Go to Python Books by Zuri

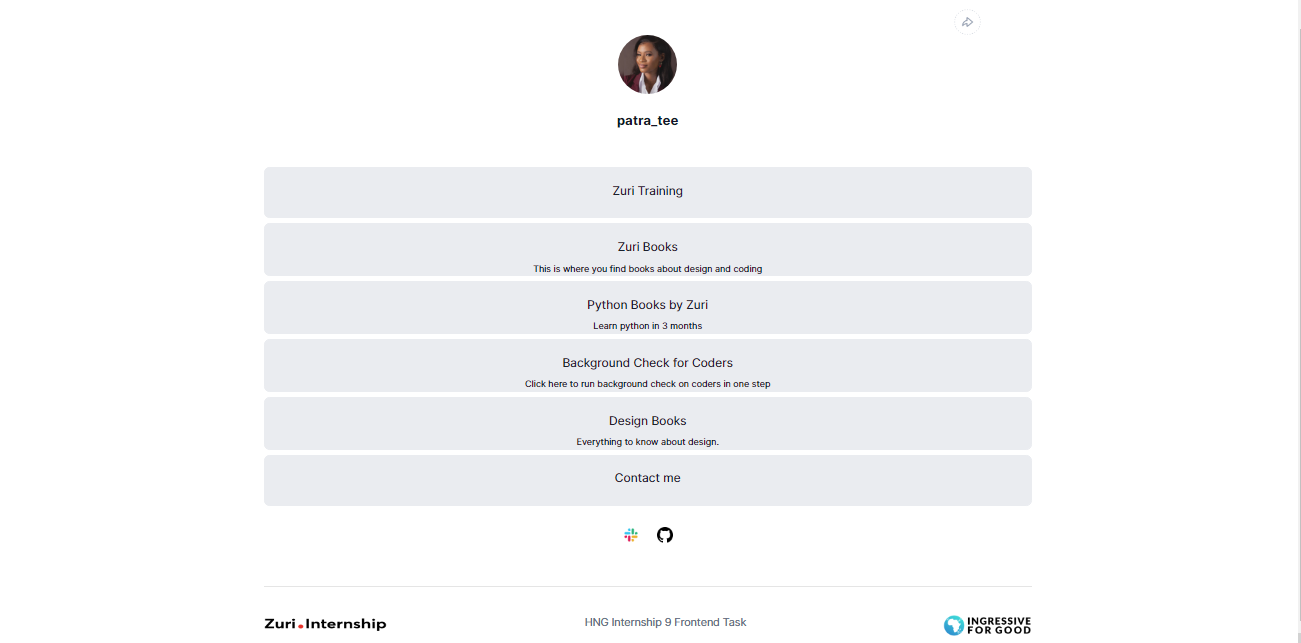(x=647, y=305)
